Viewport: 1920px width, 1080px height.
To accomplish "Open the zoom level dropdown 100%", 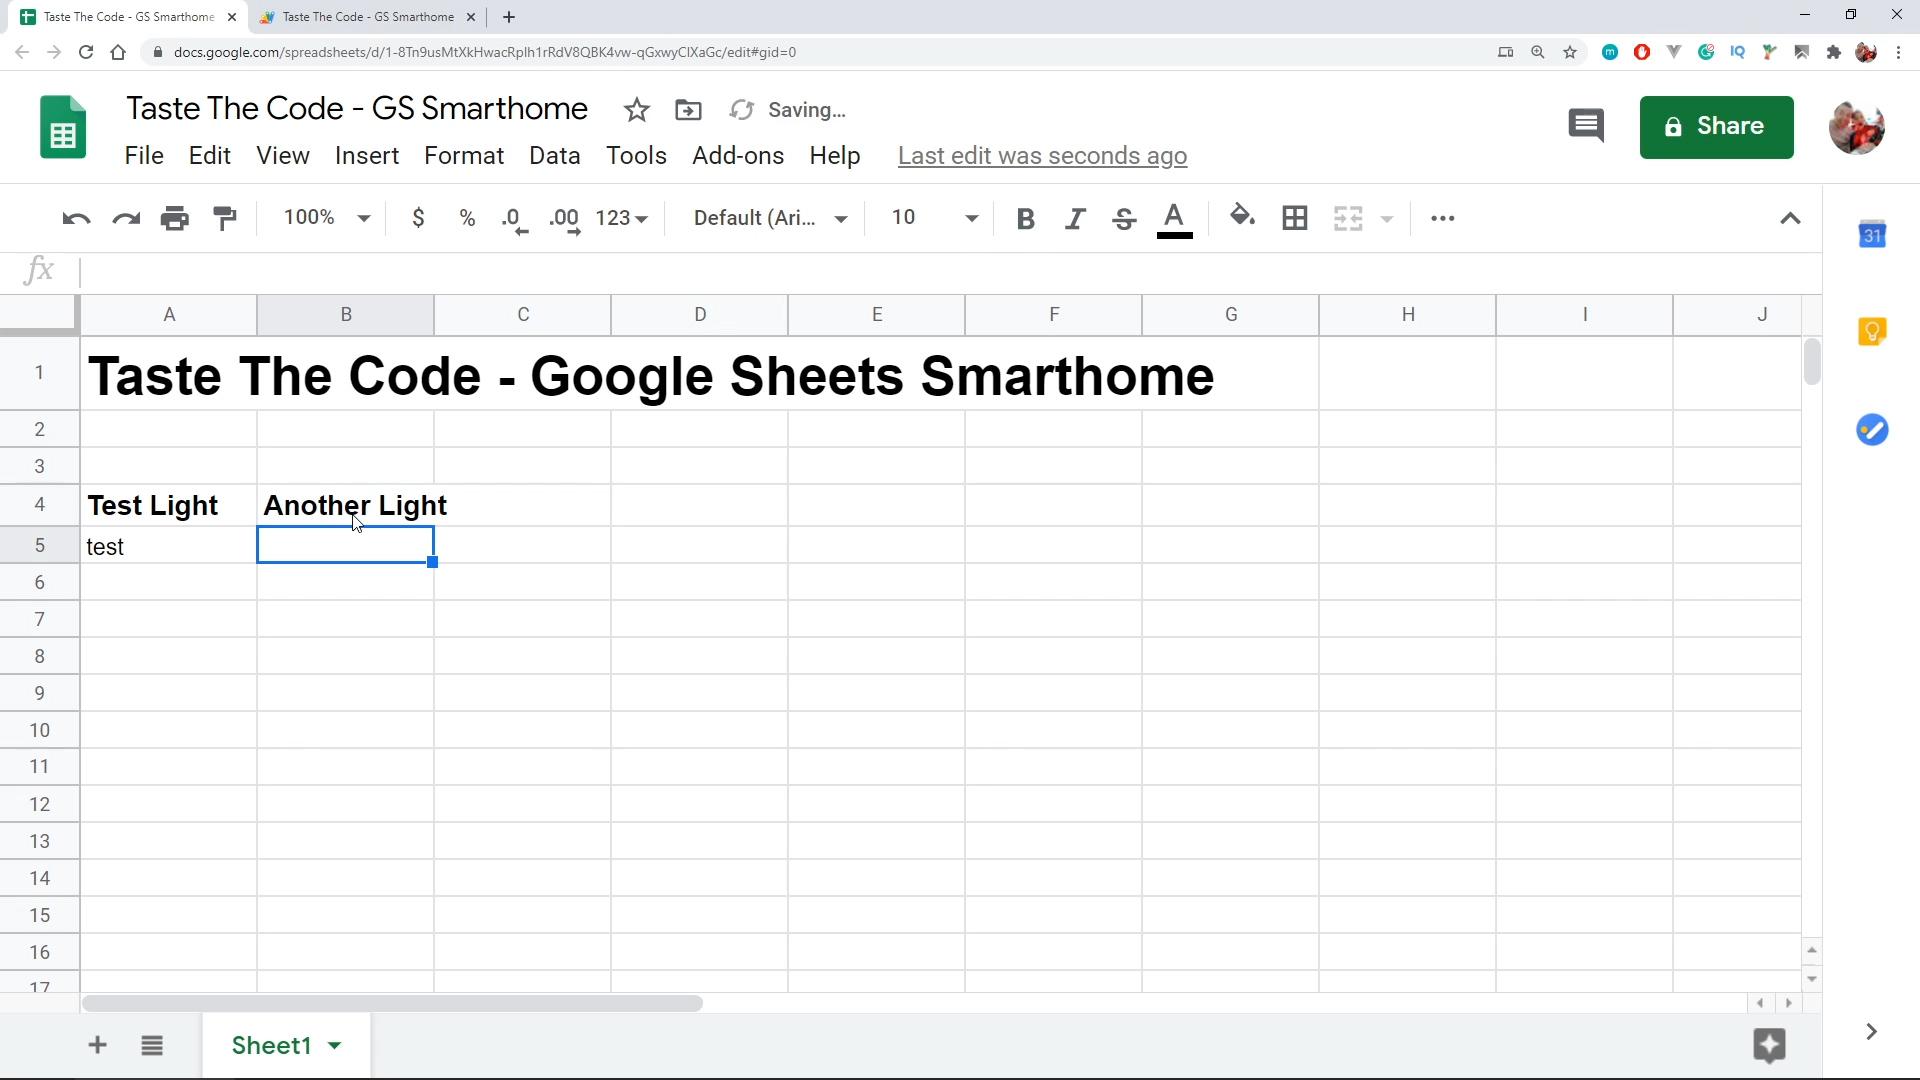I will [327, 218].
